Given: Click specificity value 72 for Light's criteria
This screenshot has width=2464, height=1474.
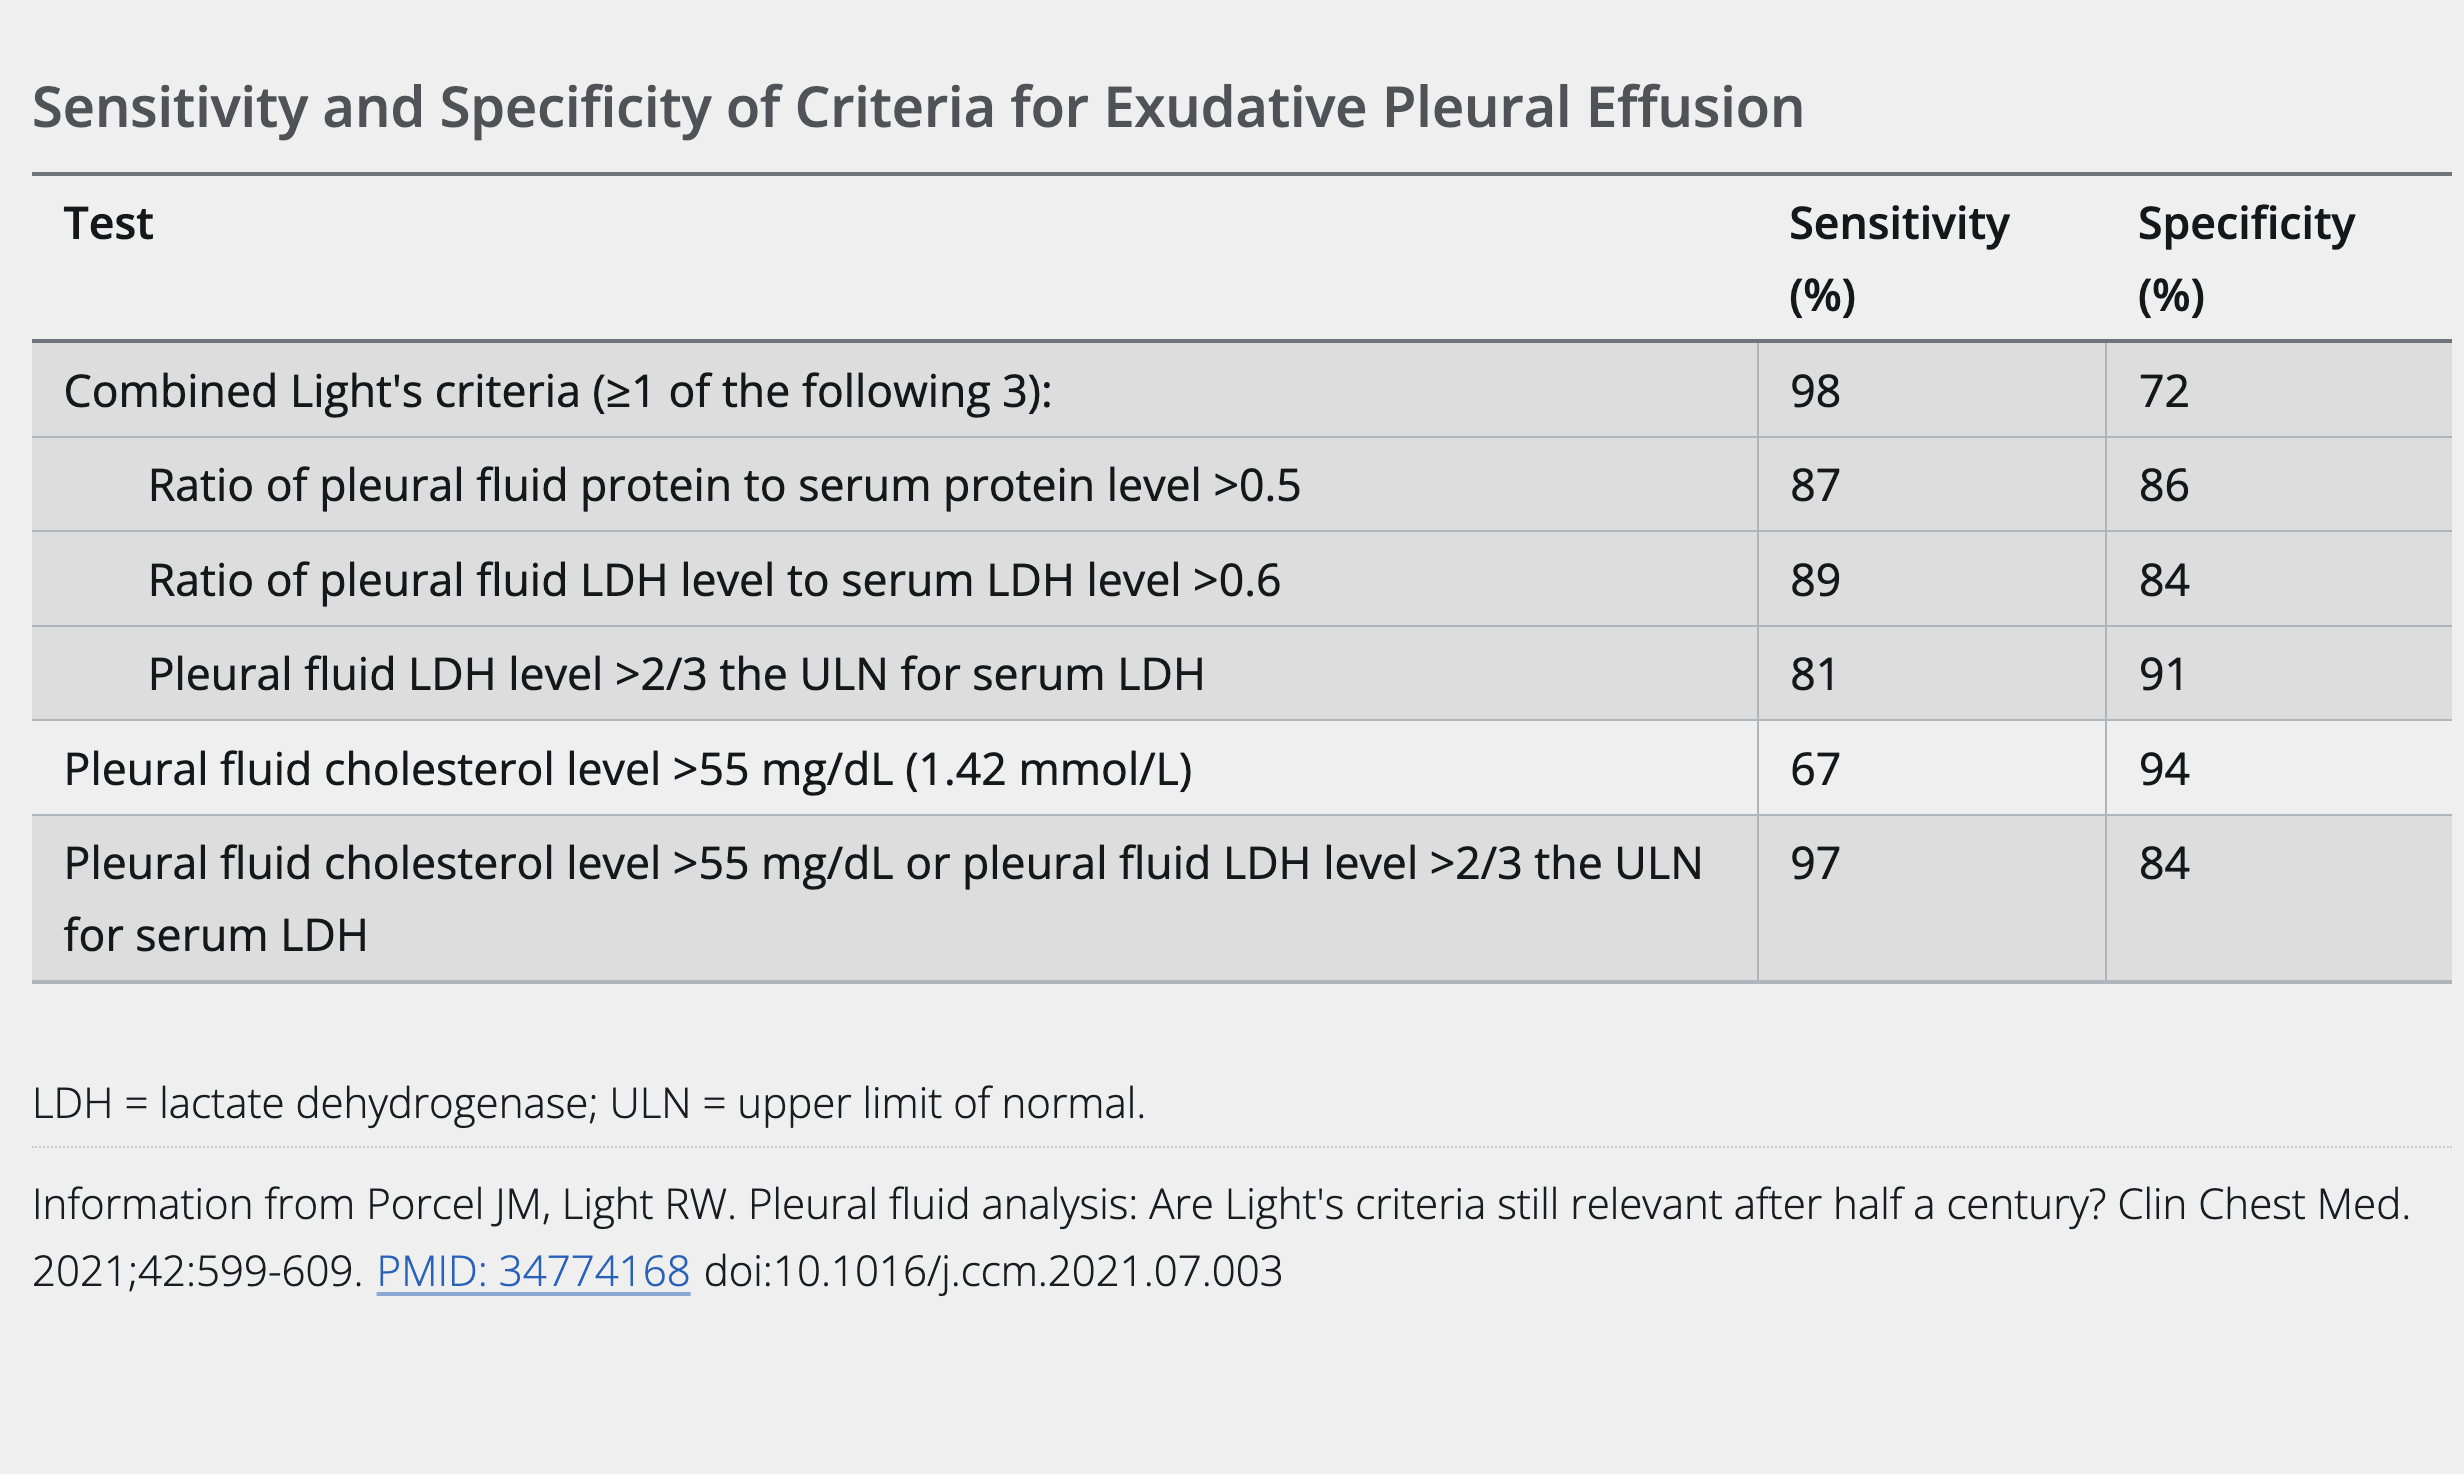Looking at the screenshot, I should [x=2164, y=391].
